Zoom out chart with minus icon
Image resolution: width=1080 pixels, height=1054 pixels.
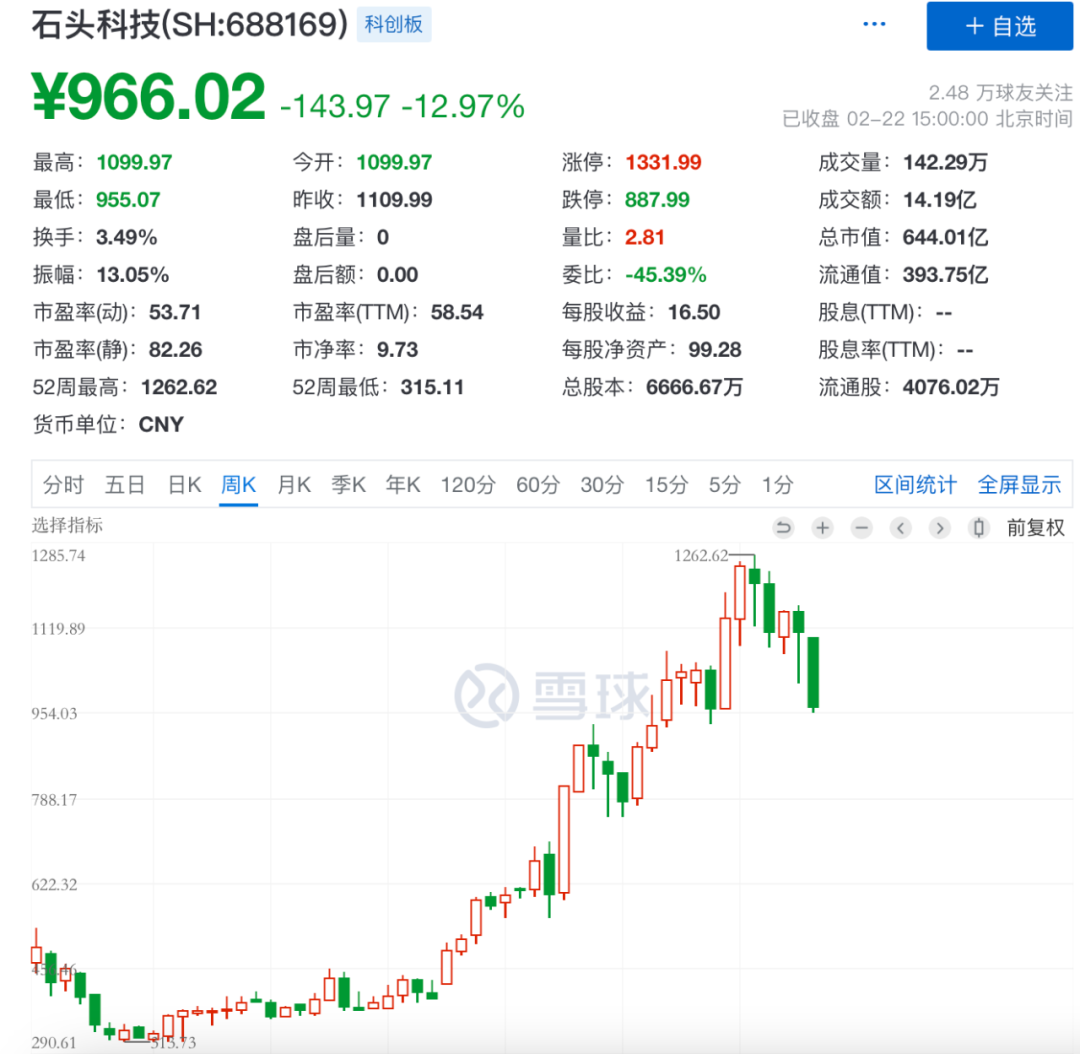(x=861, y=528)
